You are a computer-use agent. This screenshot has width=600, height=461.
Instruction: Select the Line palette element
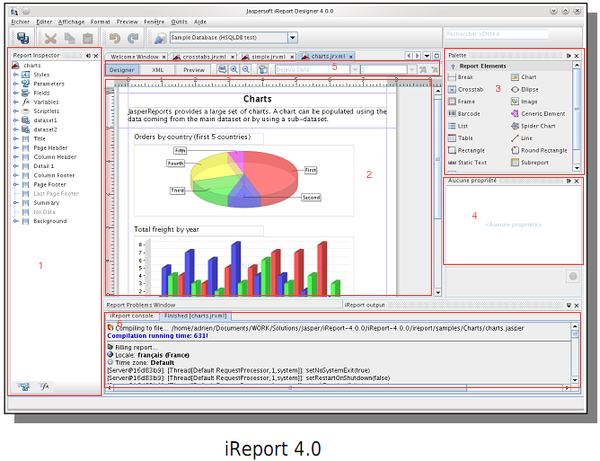click(x=522, y=138)
